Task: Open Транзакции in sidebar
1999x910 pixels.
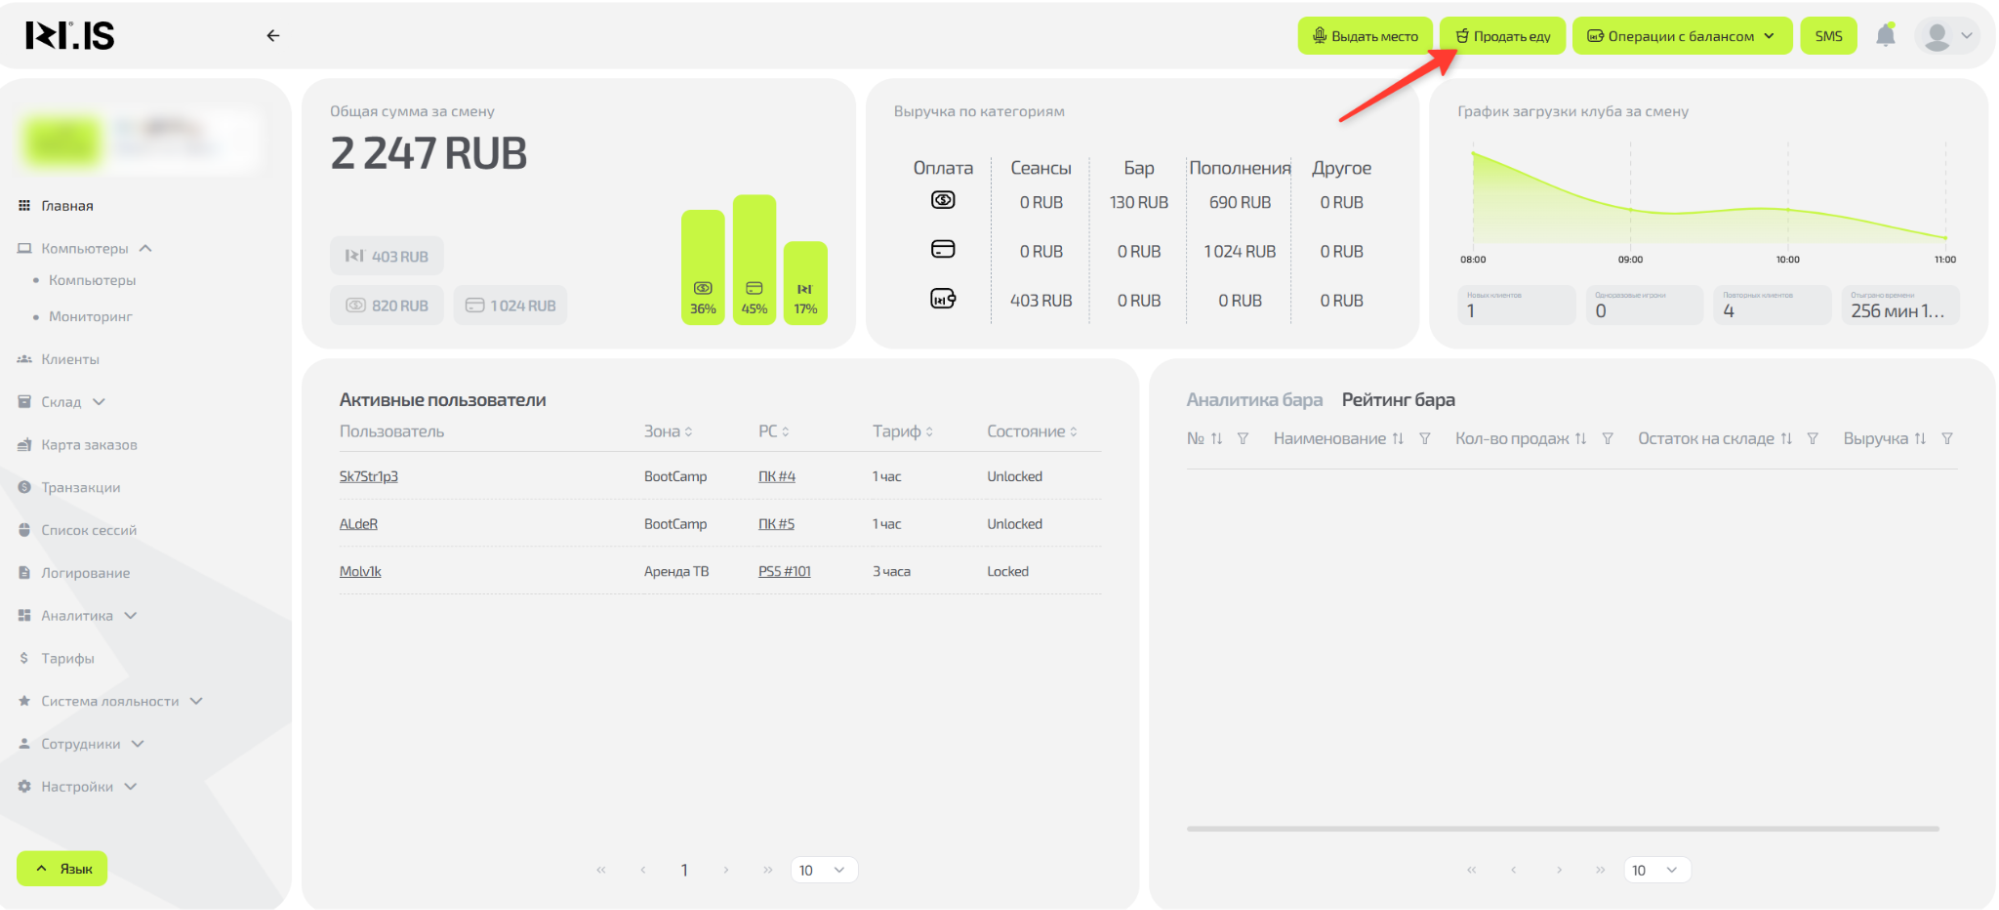Action: [x=80, y=488]
